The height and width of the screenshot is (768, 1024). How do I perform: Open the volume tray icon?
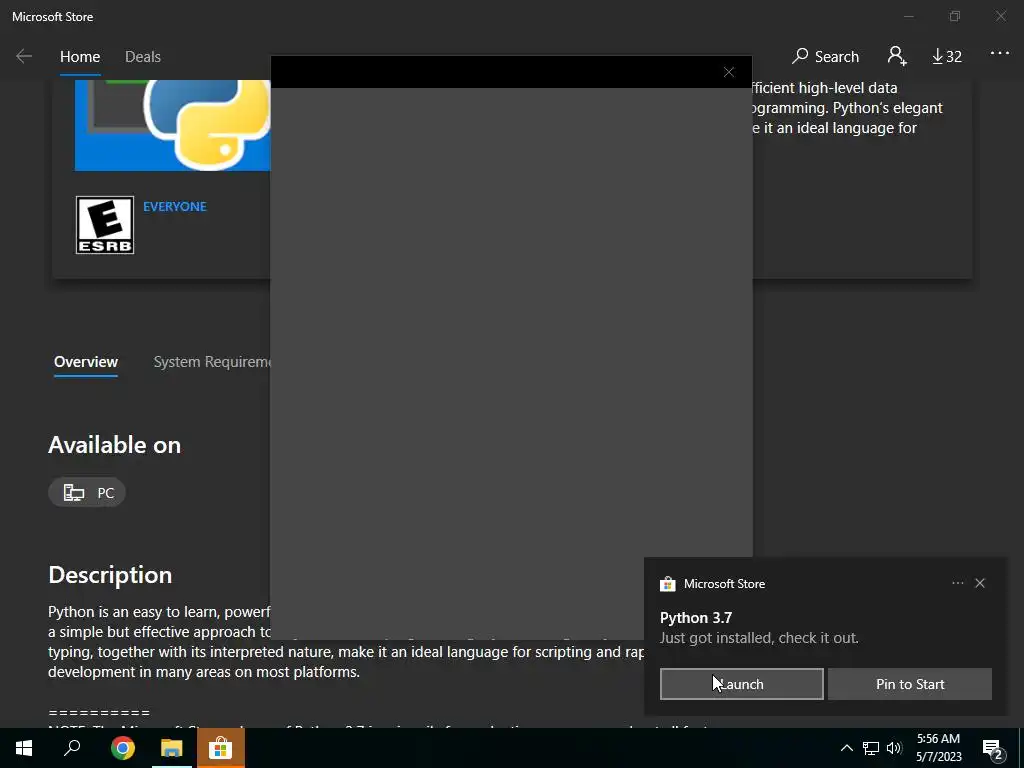coord(894,748)
